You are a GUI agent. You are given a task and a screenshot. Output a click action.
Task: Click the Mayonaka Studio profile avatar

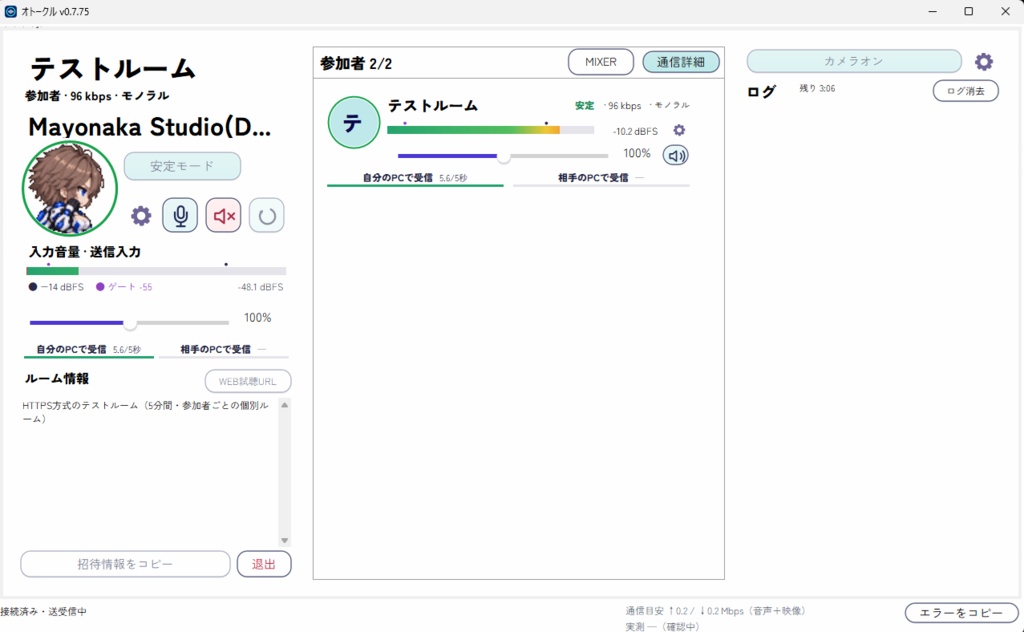pyautogui.click(x=70, y=189)
